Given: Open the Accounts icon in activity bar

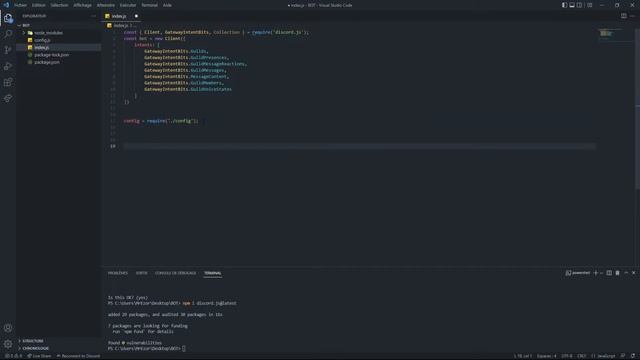Looking at the screenshot, I should click(8, 328).
